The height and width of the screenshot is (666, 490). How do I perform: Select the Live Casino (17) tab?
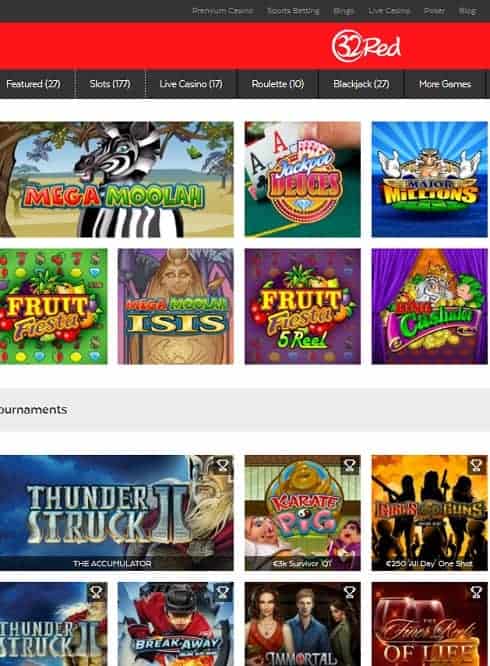(191, 84)
